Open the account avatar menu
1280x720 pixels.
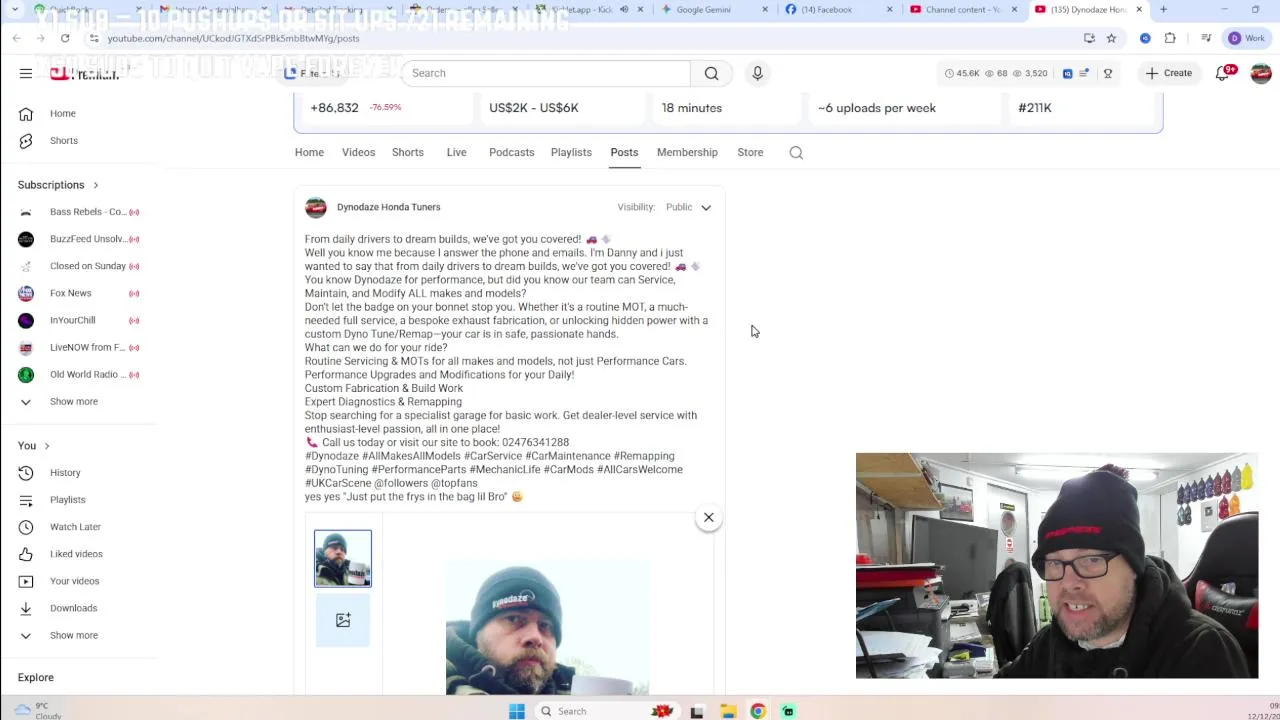tap(1260, 73)
